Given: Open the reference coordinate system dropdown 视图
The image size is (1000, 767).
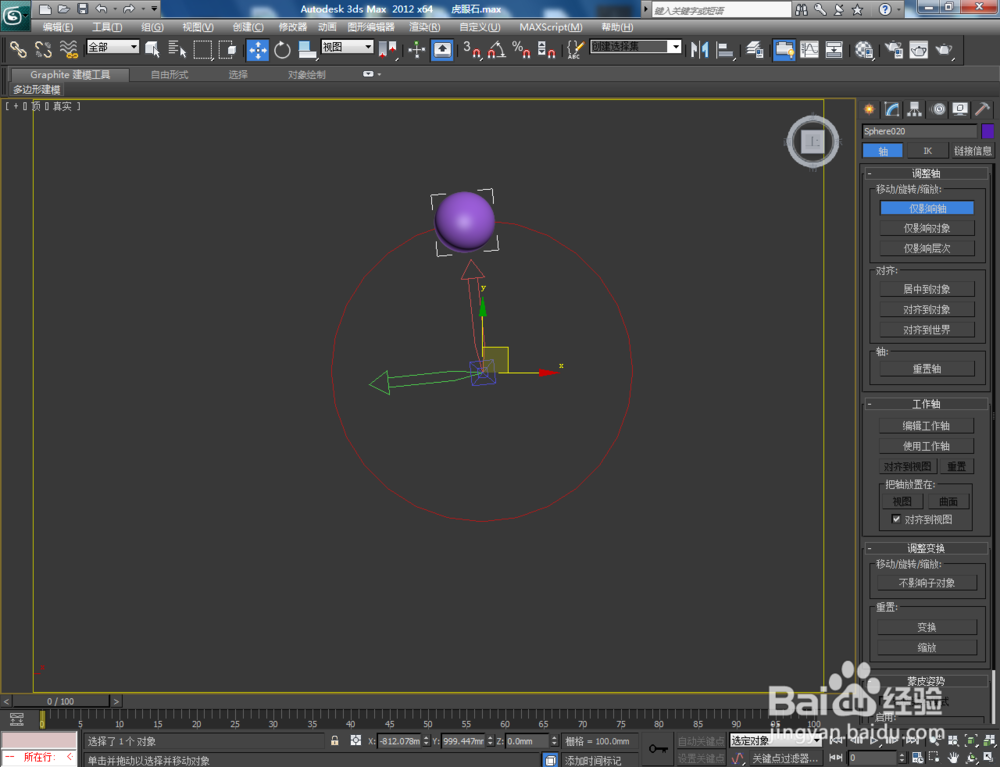Looking at the screenshot, I should pyautogui.click(x=347, y=47).
